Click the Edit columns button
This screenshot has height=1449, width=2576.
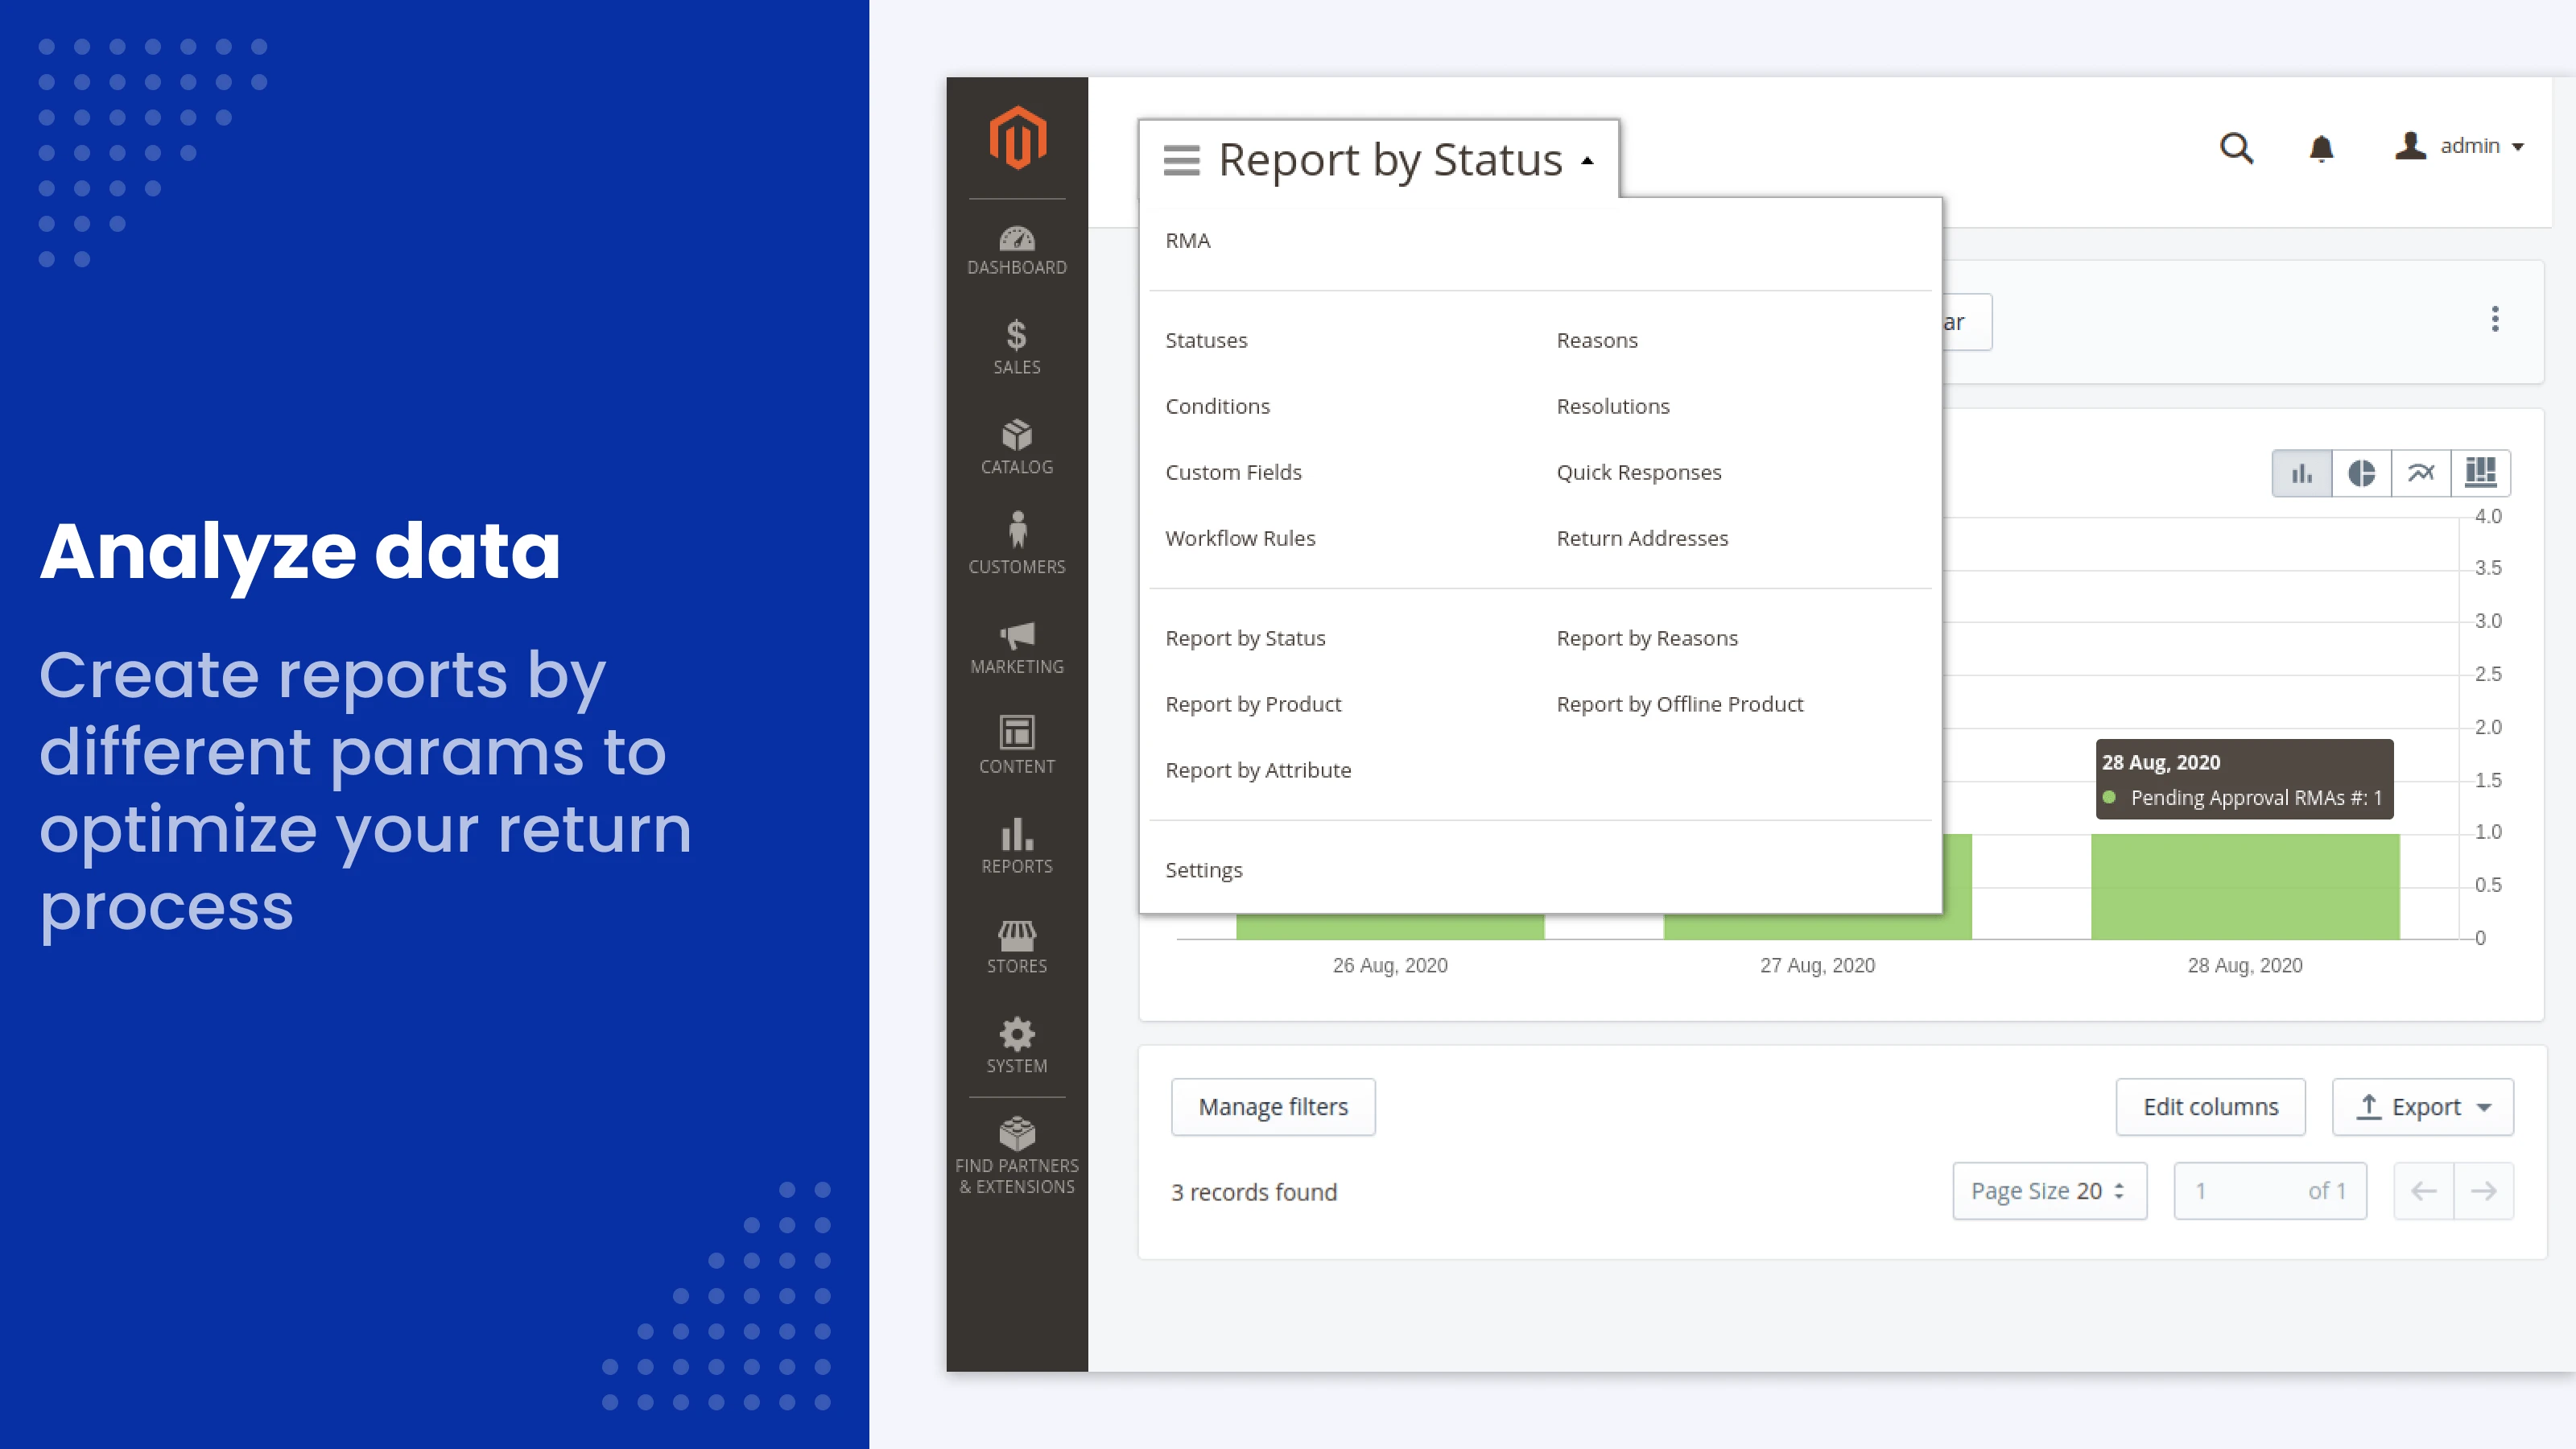click(2211, 1107)
